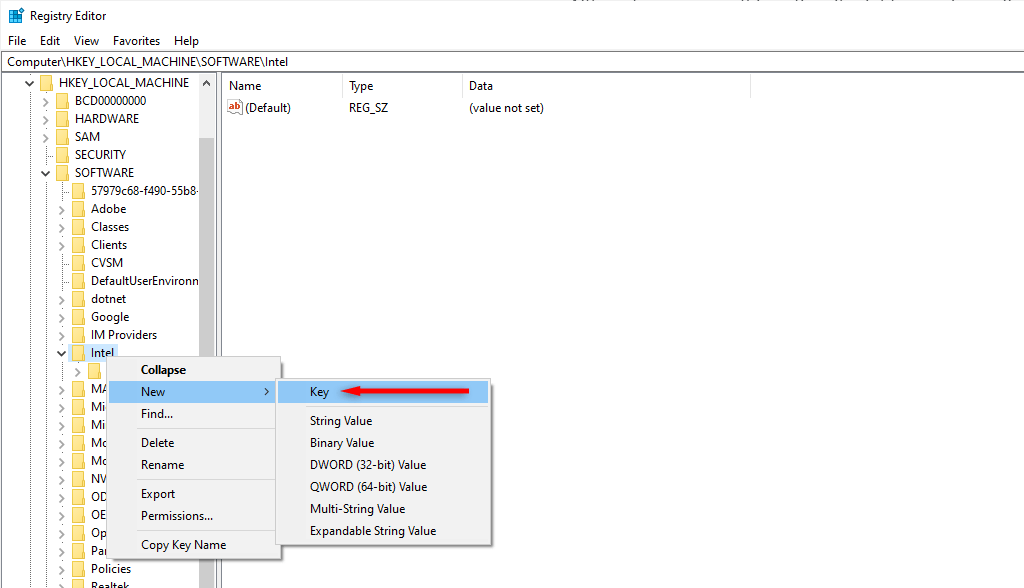1024x588 pixels.
Task: Choose Key from the New submenu
Action: click(x=319, y=392)
